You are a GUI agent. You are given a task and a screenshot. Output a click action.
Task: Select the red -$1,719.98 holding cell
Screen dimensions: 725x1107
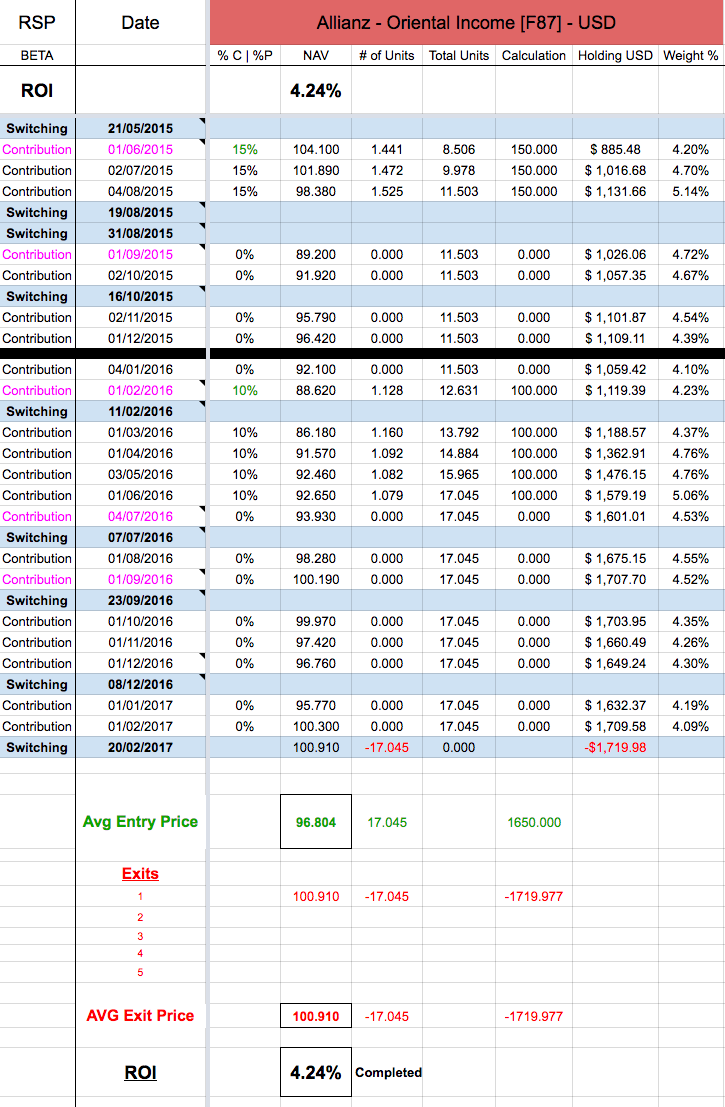pyautogui.click(x=615, y=748)
